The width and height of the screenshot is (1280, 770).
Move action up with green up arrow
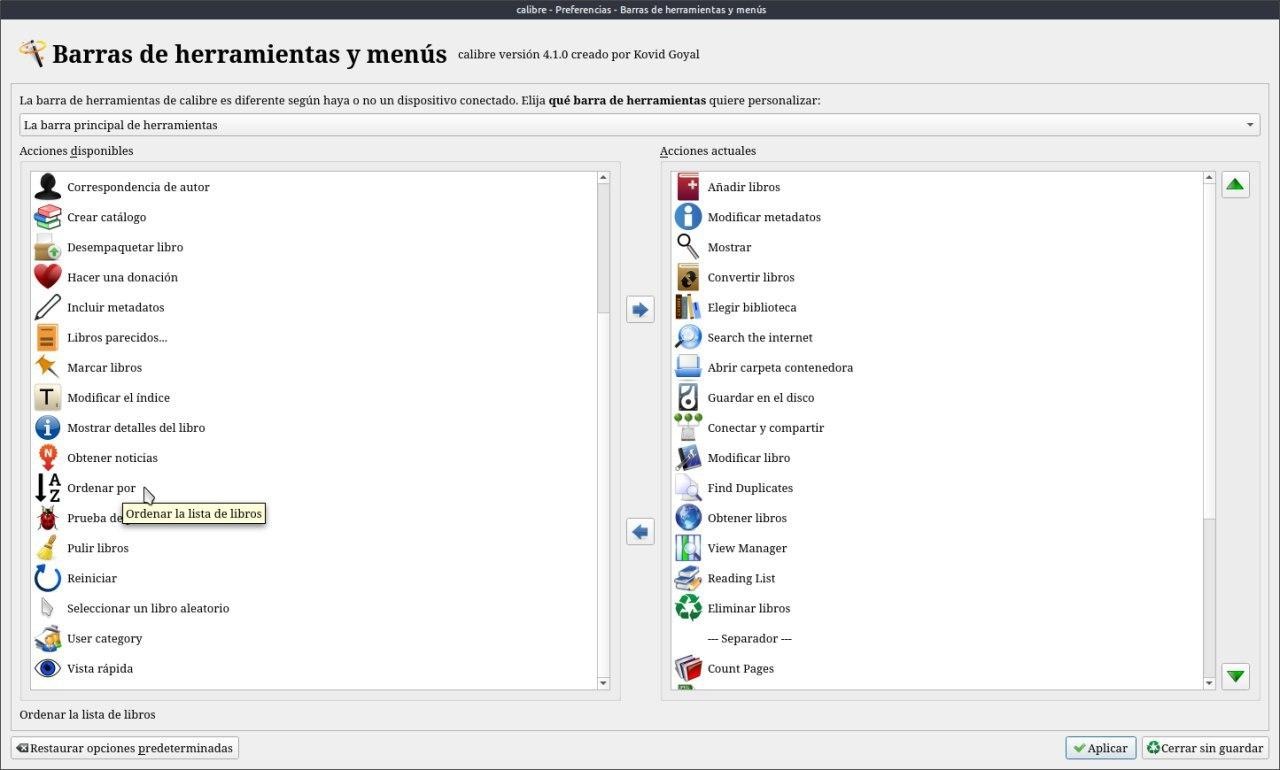tap(1236, 185)
